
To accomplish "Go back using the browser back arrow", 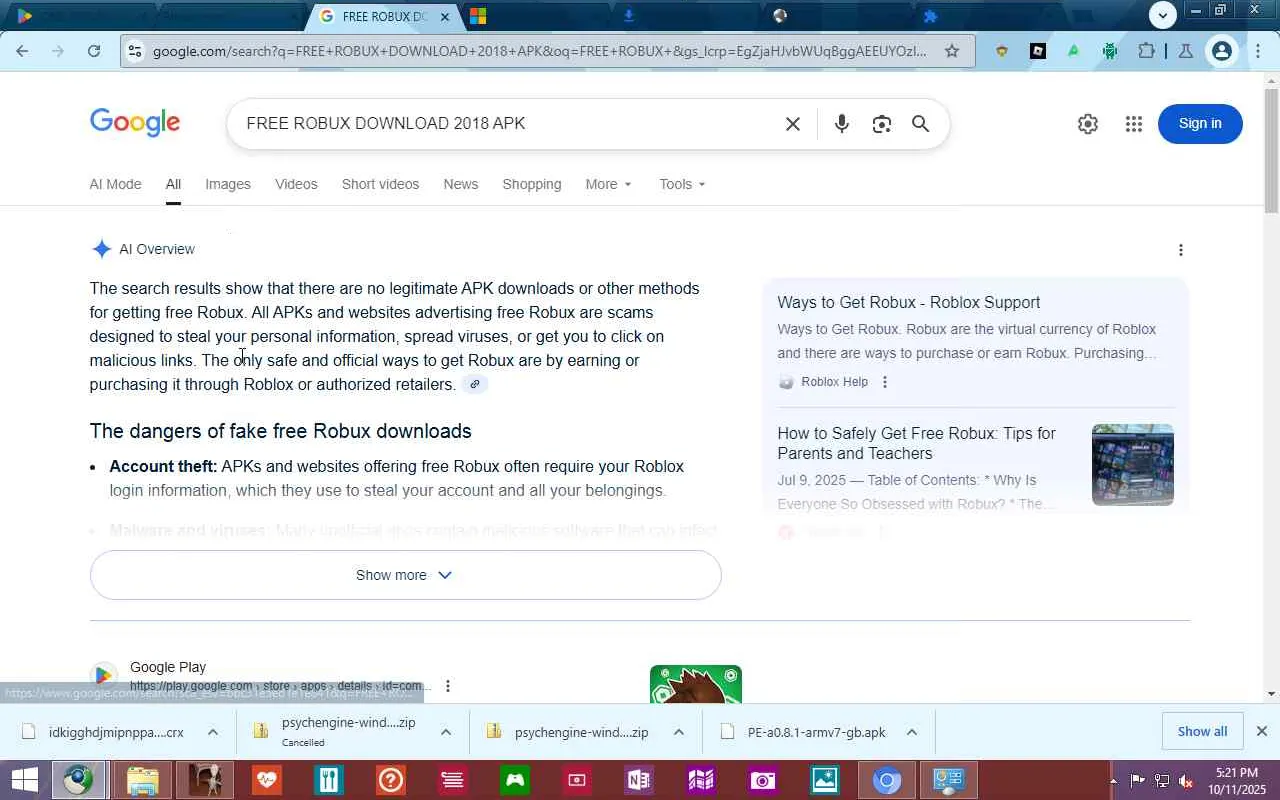I will 22,51.
